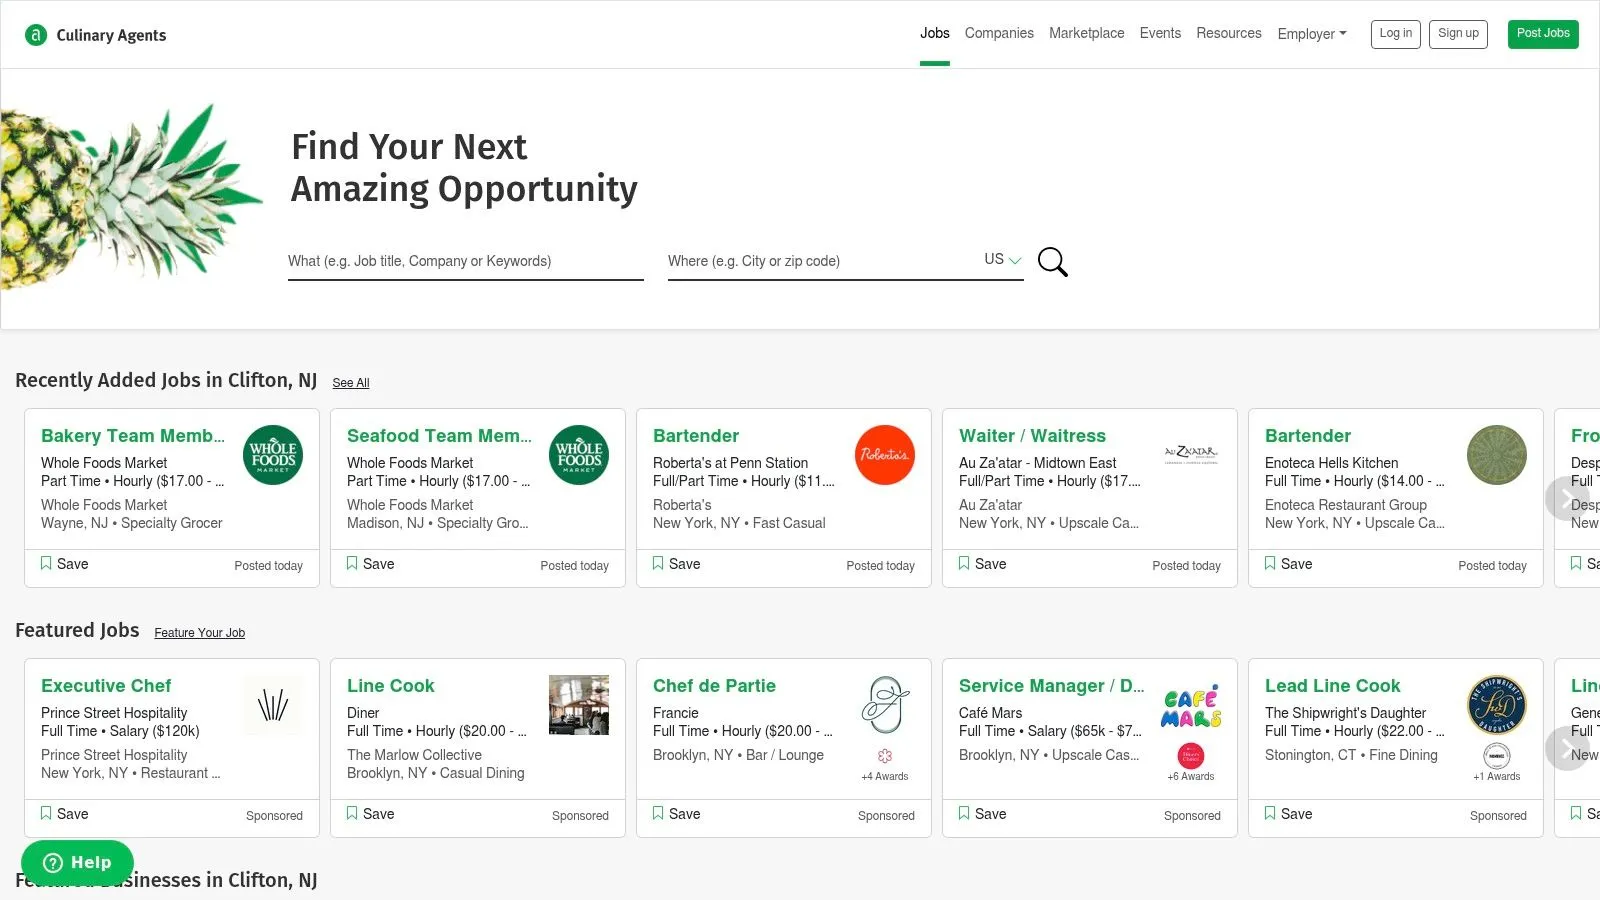Click 'Au Za'atar - Midtown East' text

point(1037,463)
